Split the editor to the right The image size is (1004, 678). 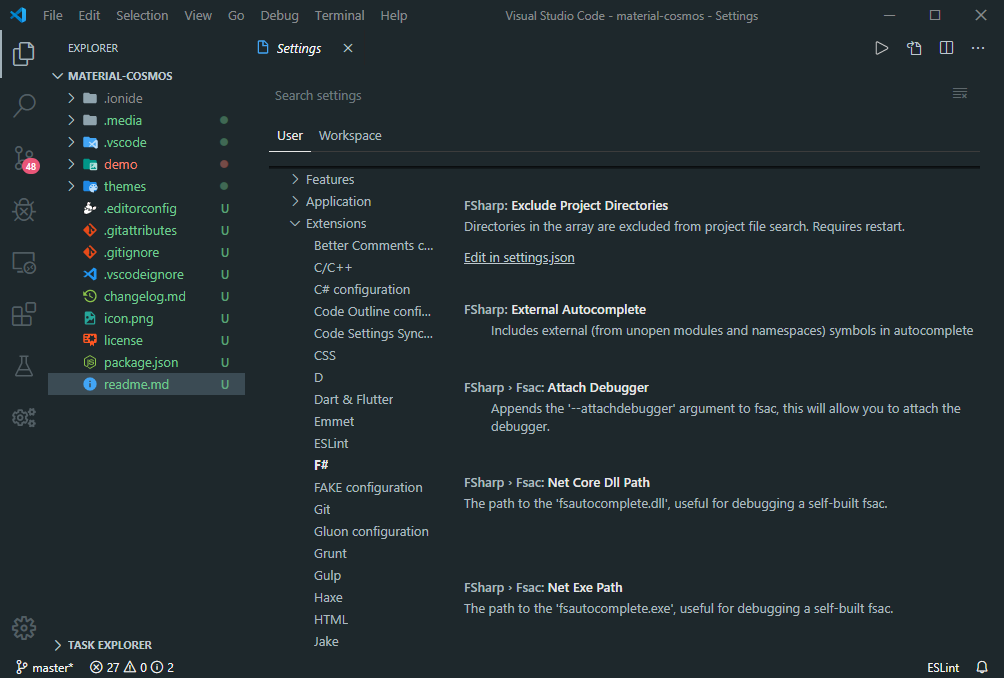pos(946,48)
